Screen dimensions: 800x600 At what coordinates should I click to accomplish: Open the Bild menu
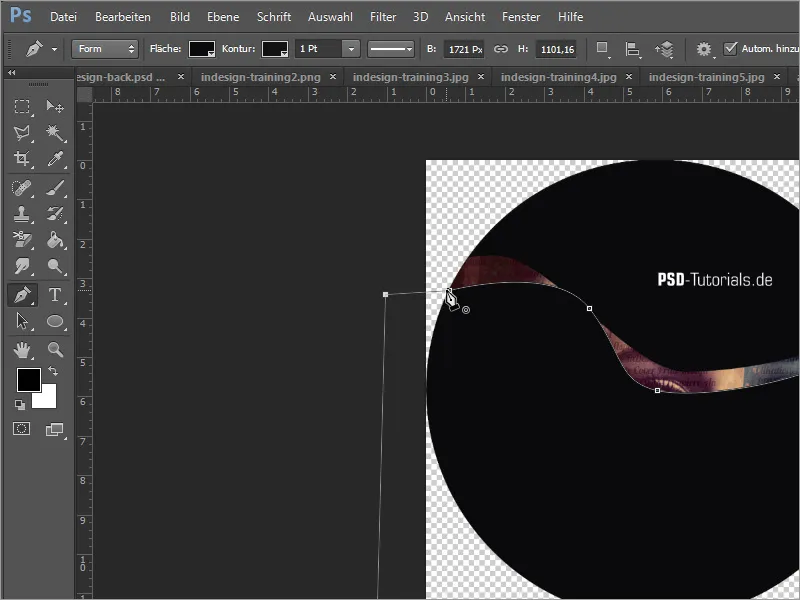[x=180, y=17]
